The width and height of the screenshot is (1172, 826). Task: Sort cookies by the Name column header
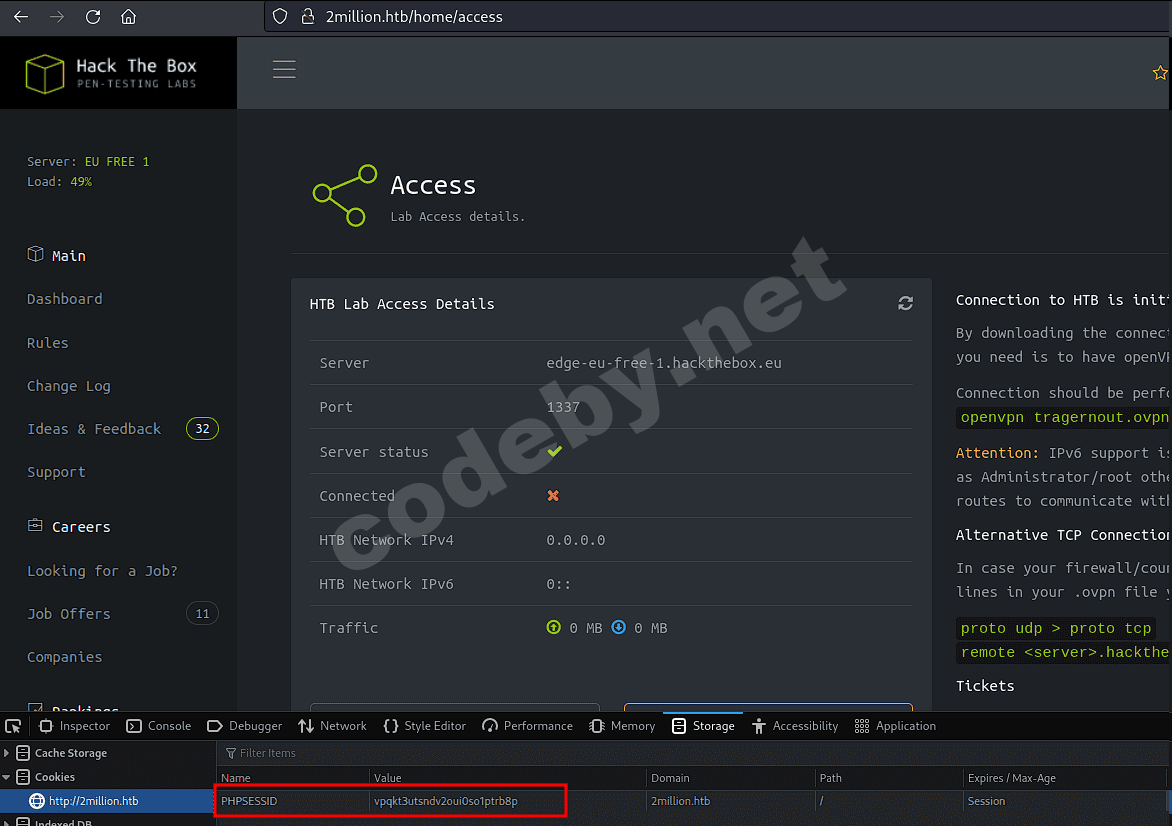(x=292, y=778)
